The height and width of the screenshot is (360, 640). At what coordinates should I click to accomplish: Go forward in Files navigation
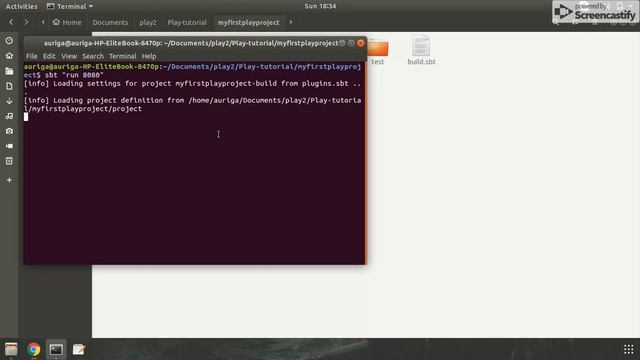(x=26, y=22)
